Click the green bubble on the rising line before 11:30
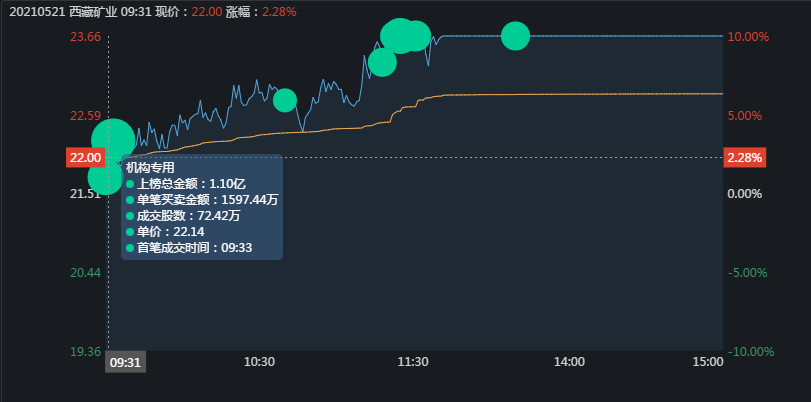 pyautogui.click(x=381, y=63)
